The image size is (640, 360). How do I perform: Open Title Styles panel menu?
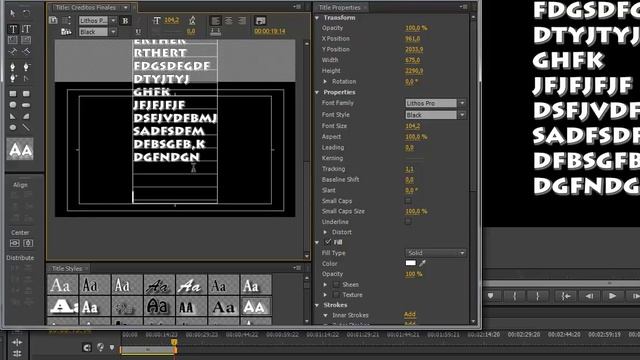(x=297, y=268)
